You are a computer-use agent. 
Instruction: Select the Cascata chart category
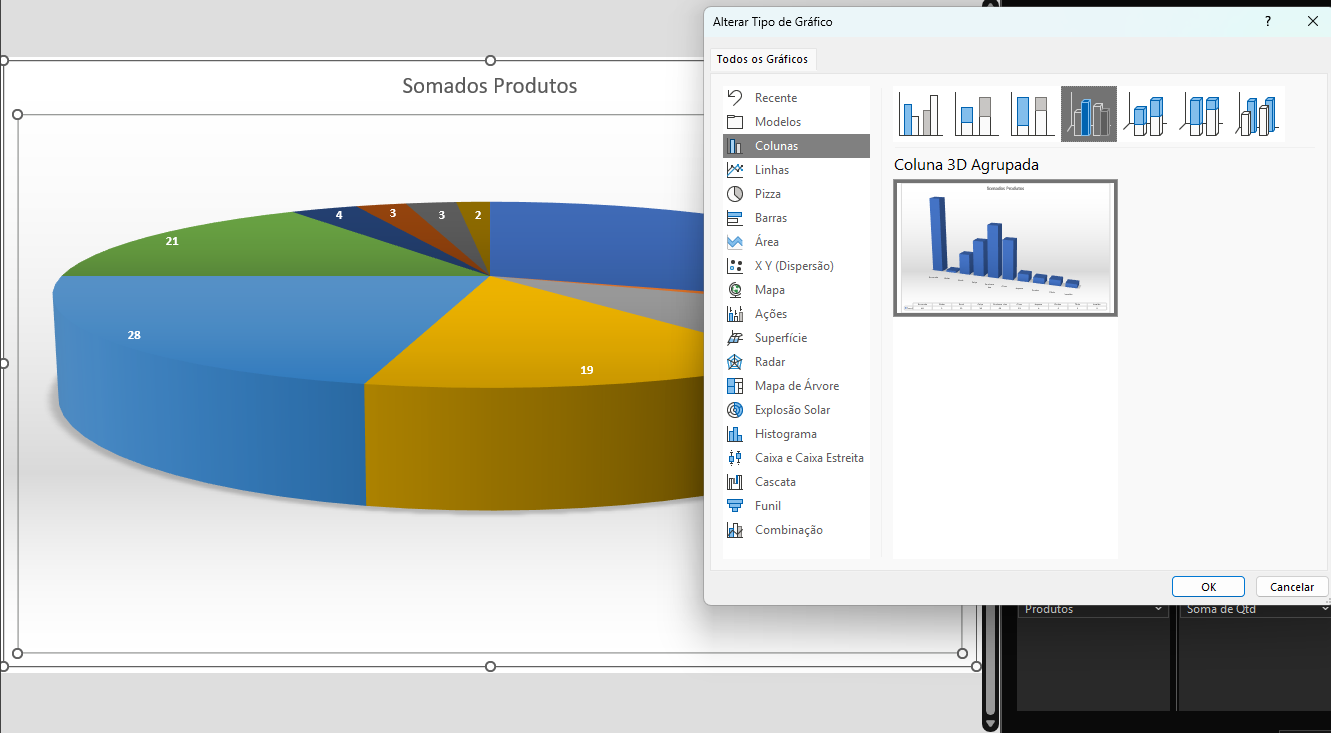click(796, 482)
